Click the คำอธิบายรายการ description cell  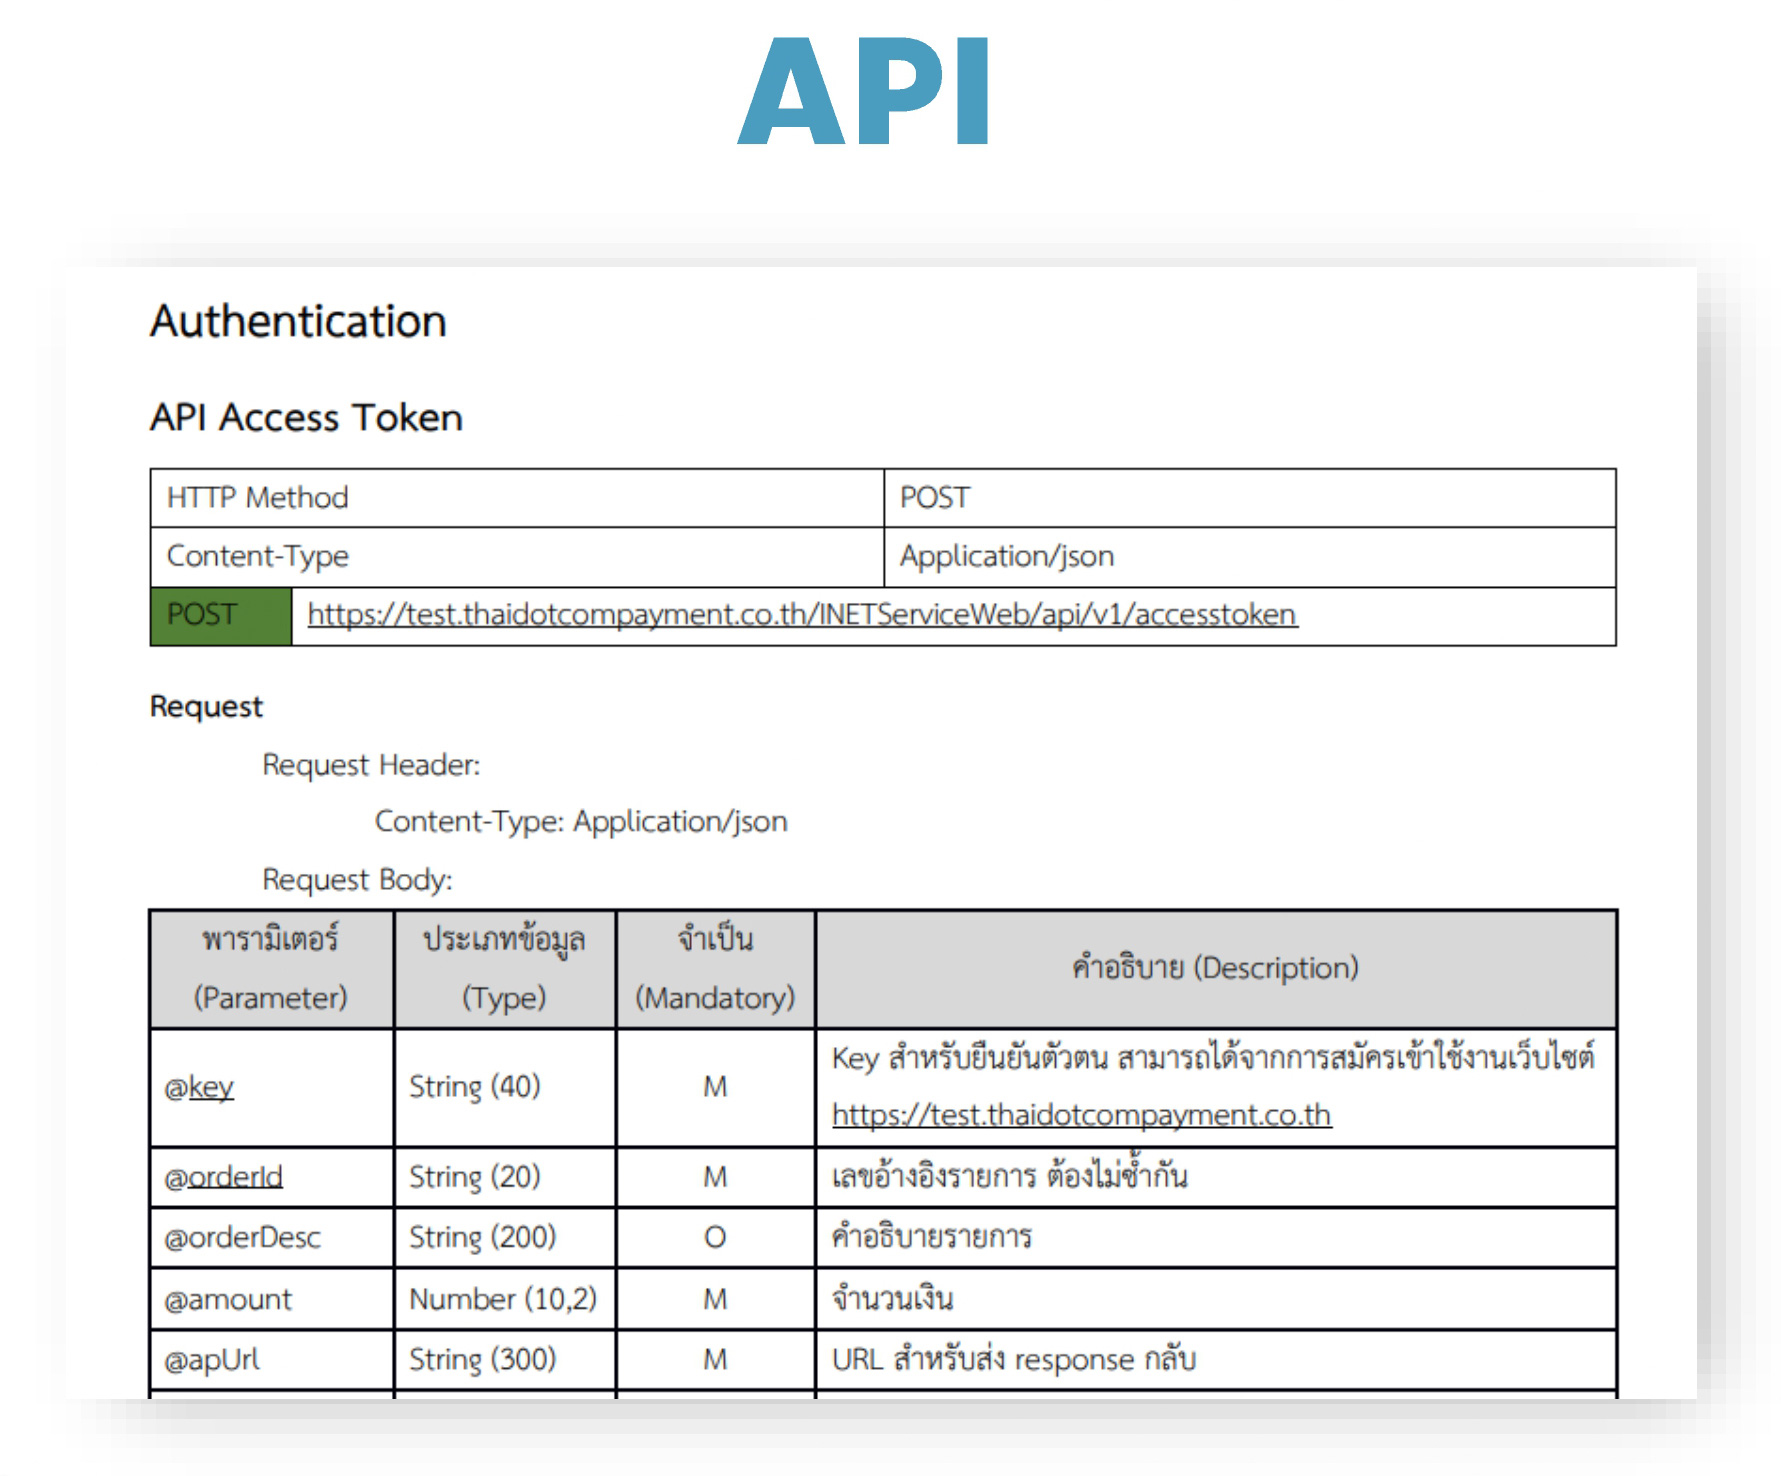tap(1216, 1238)
